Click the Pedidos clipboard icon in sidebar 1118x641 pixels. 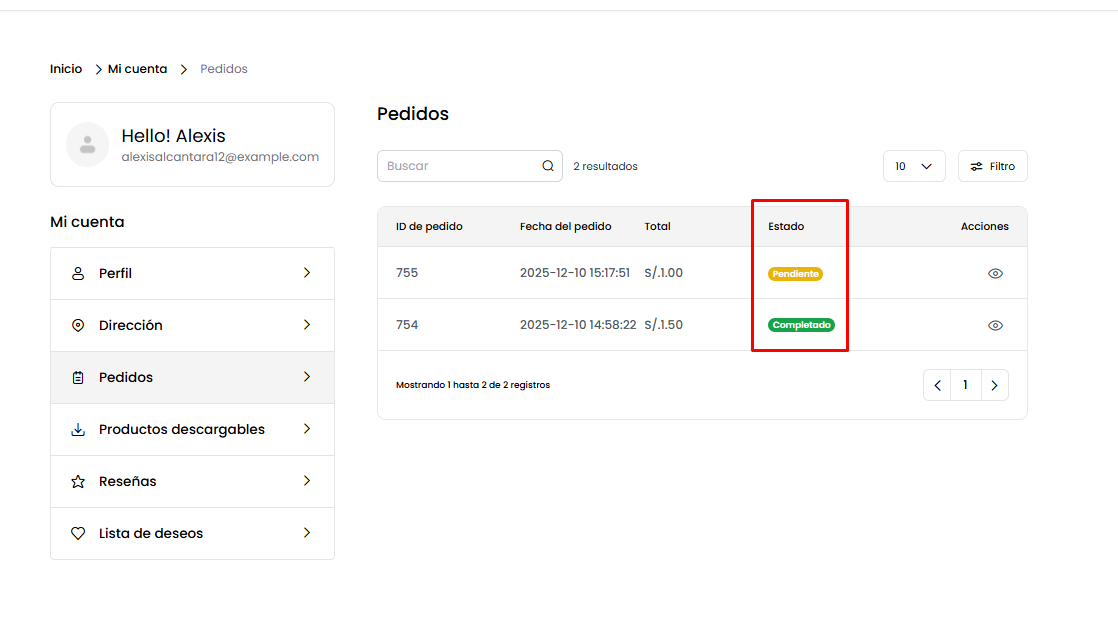78,378
